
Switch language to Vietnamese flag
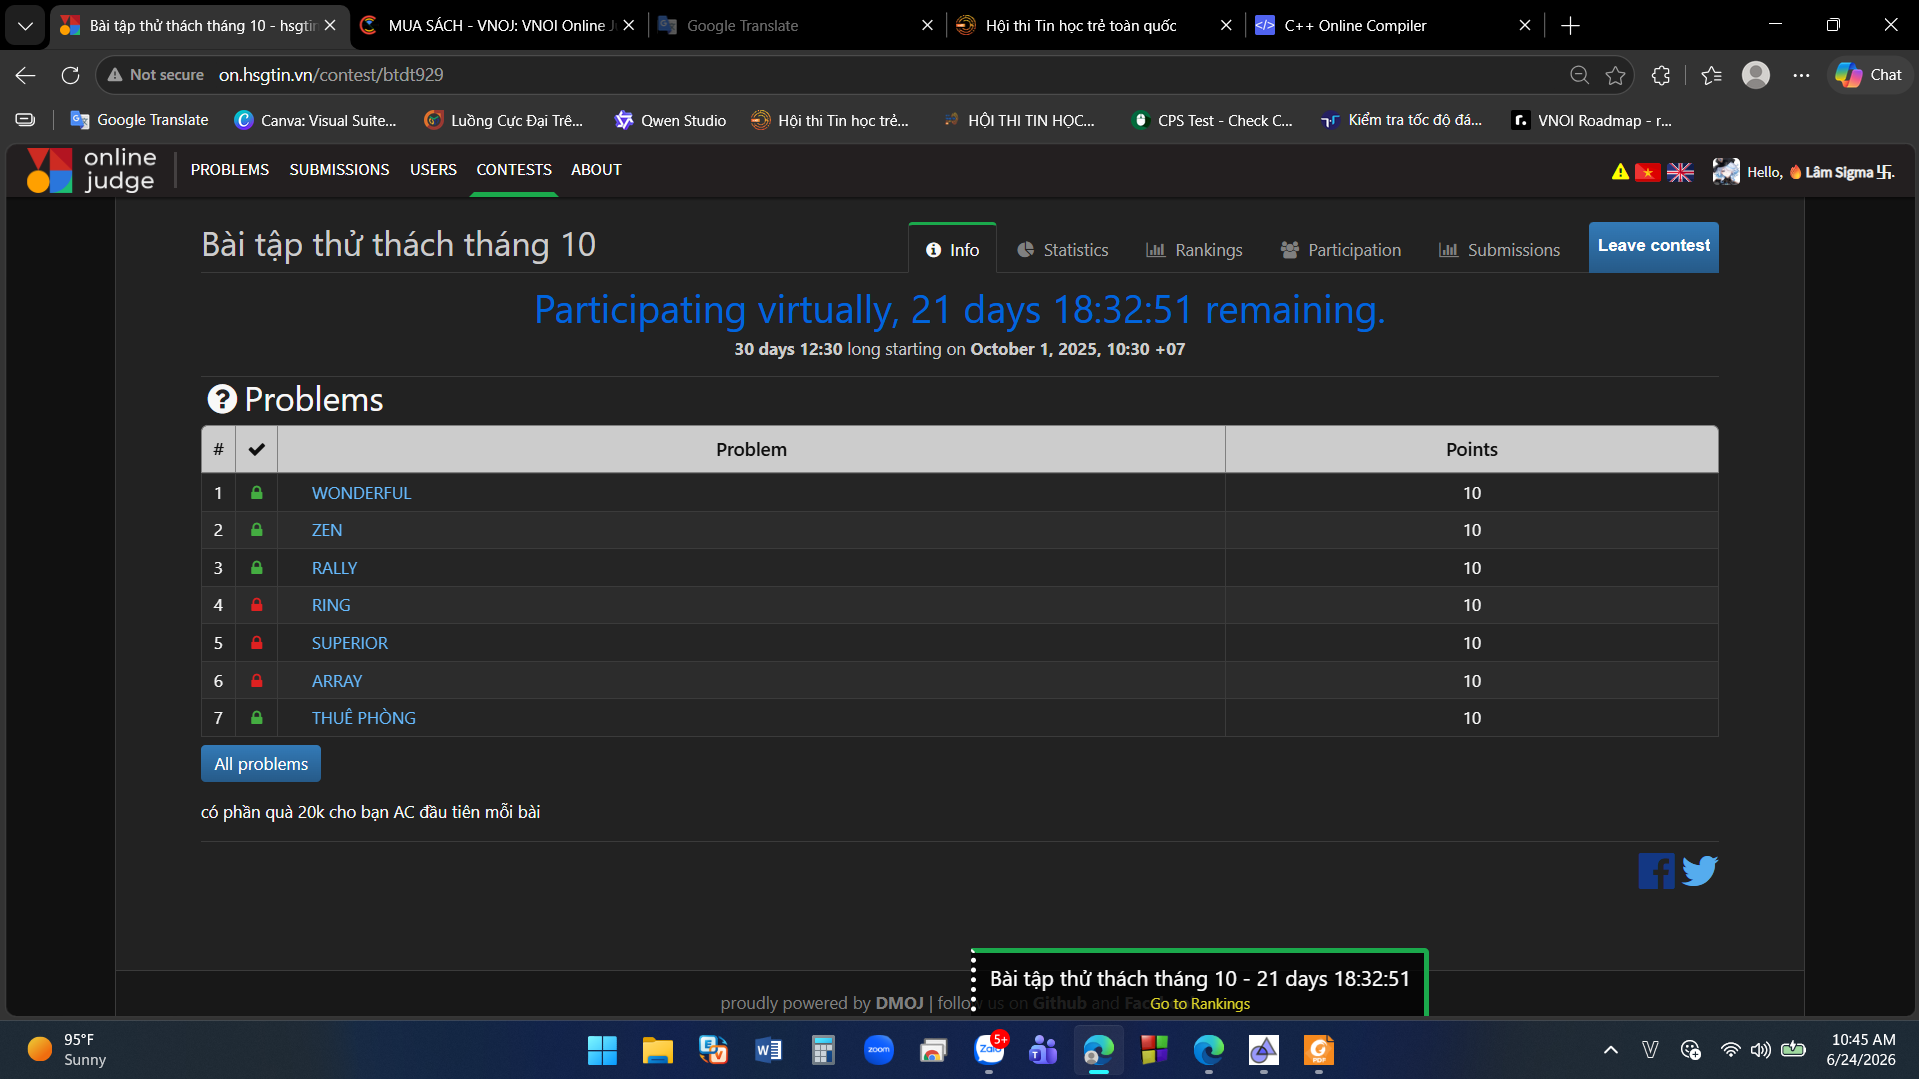(x=1647, y=172)
